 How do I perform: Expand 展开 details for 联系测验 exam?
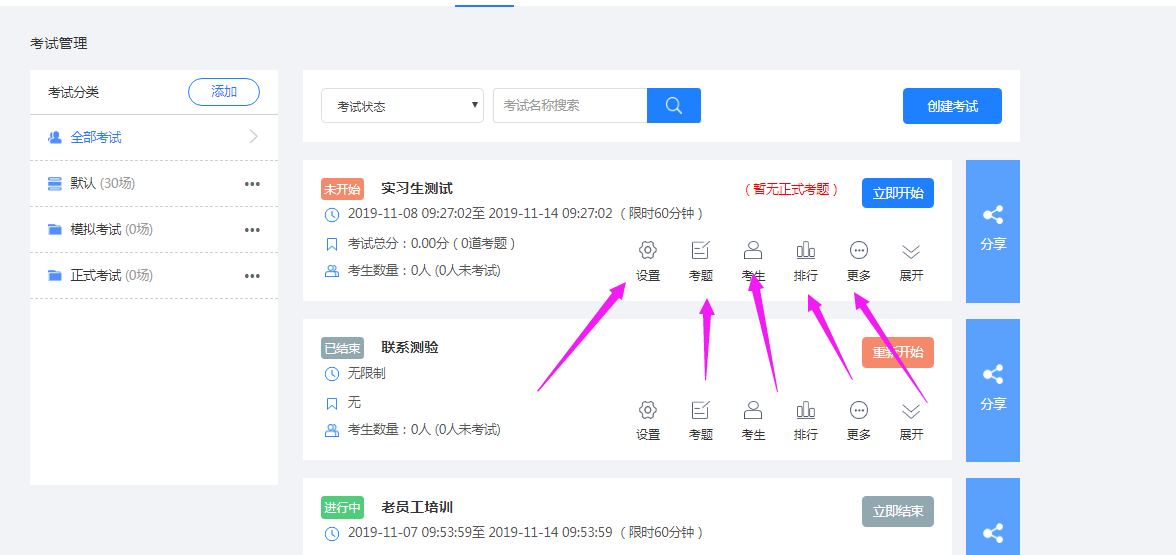click(x=911, y=420)
